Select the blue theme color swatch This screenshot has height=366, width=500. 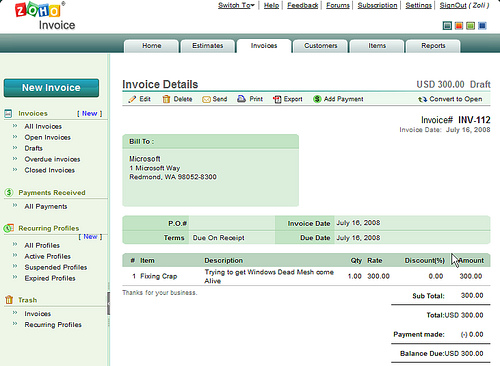(482, 26)
